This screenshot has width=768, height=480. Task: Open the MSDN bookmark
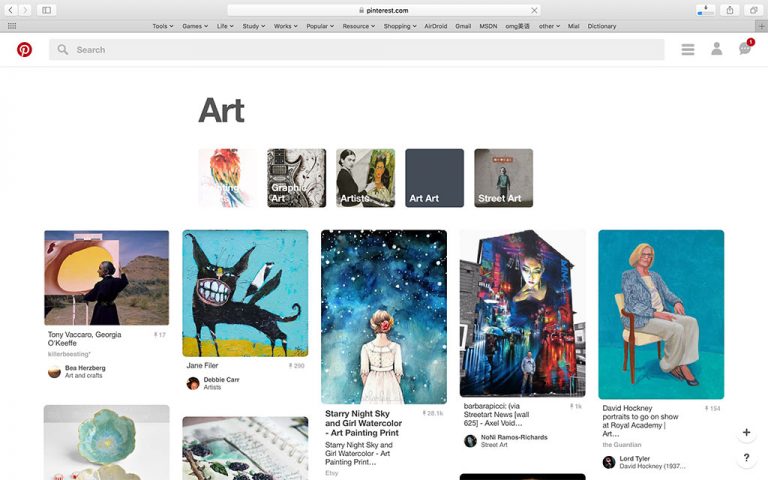tap(488, 26)
